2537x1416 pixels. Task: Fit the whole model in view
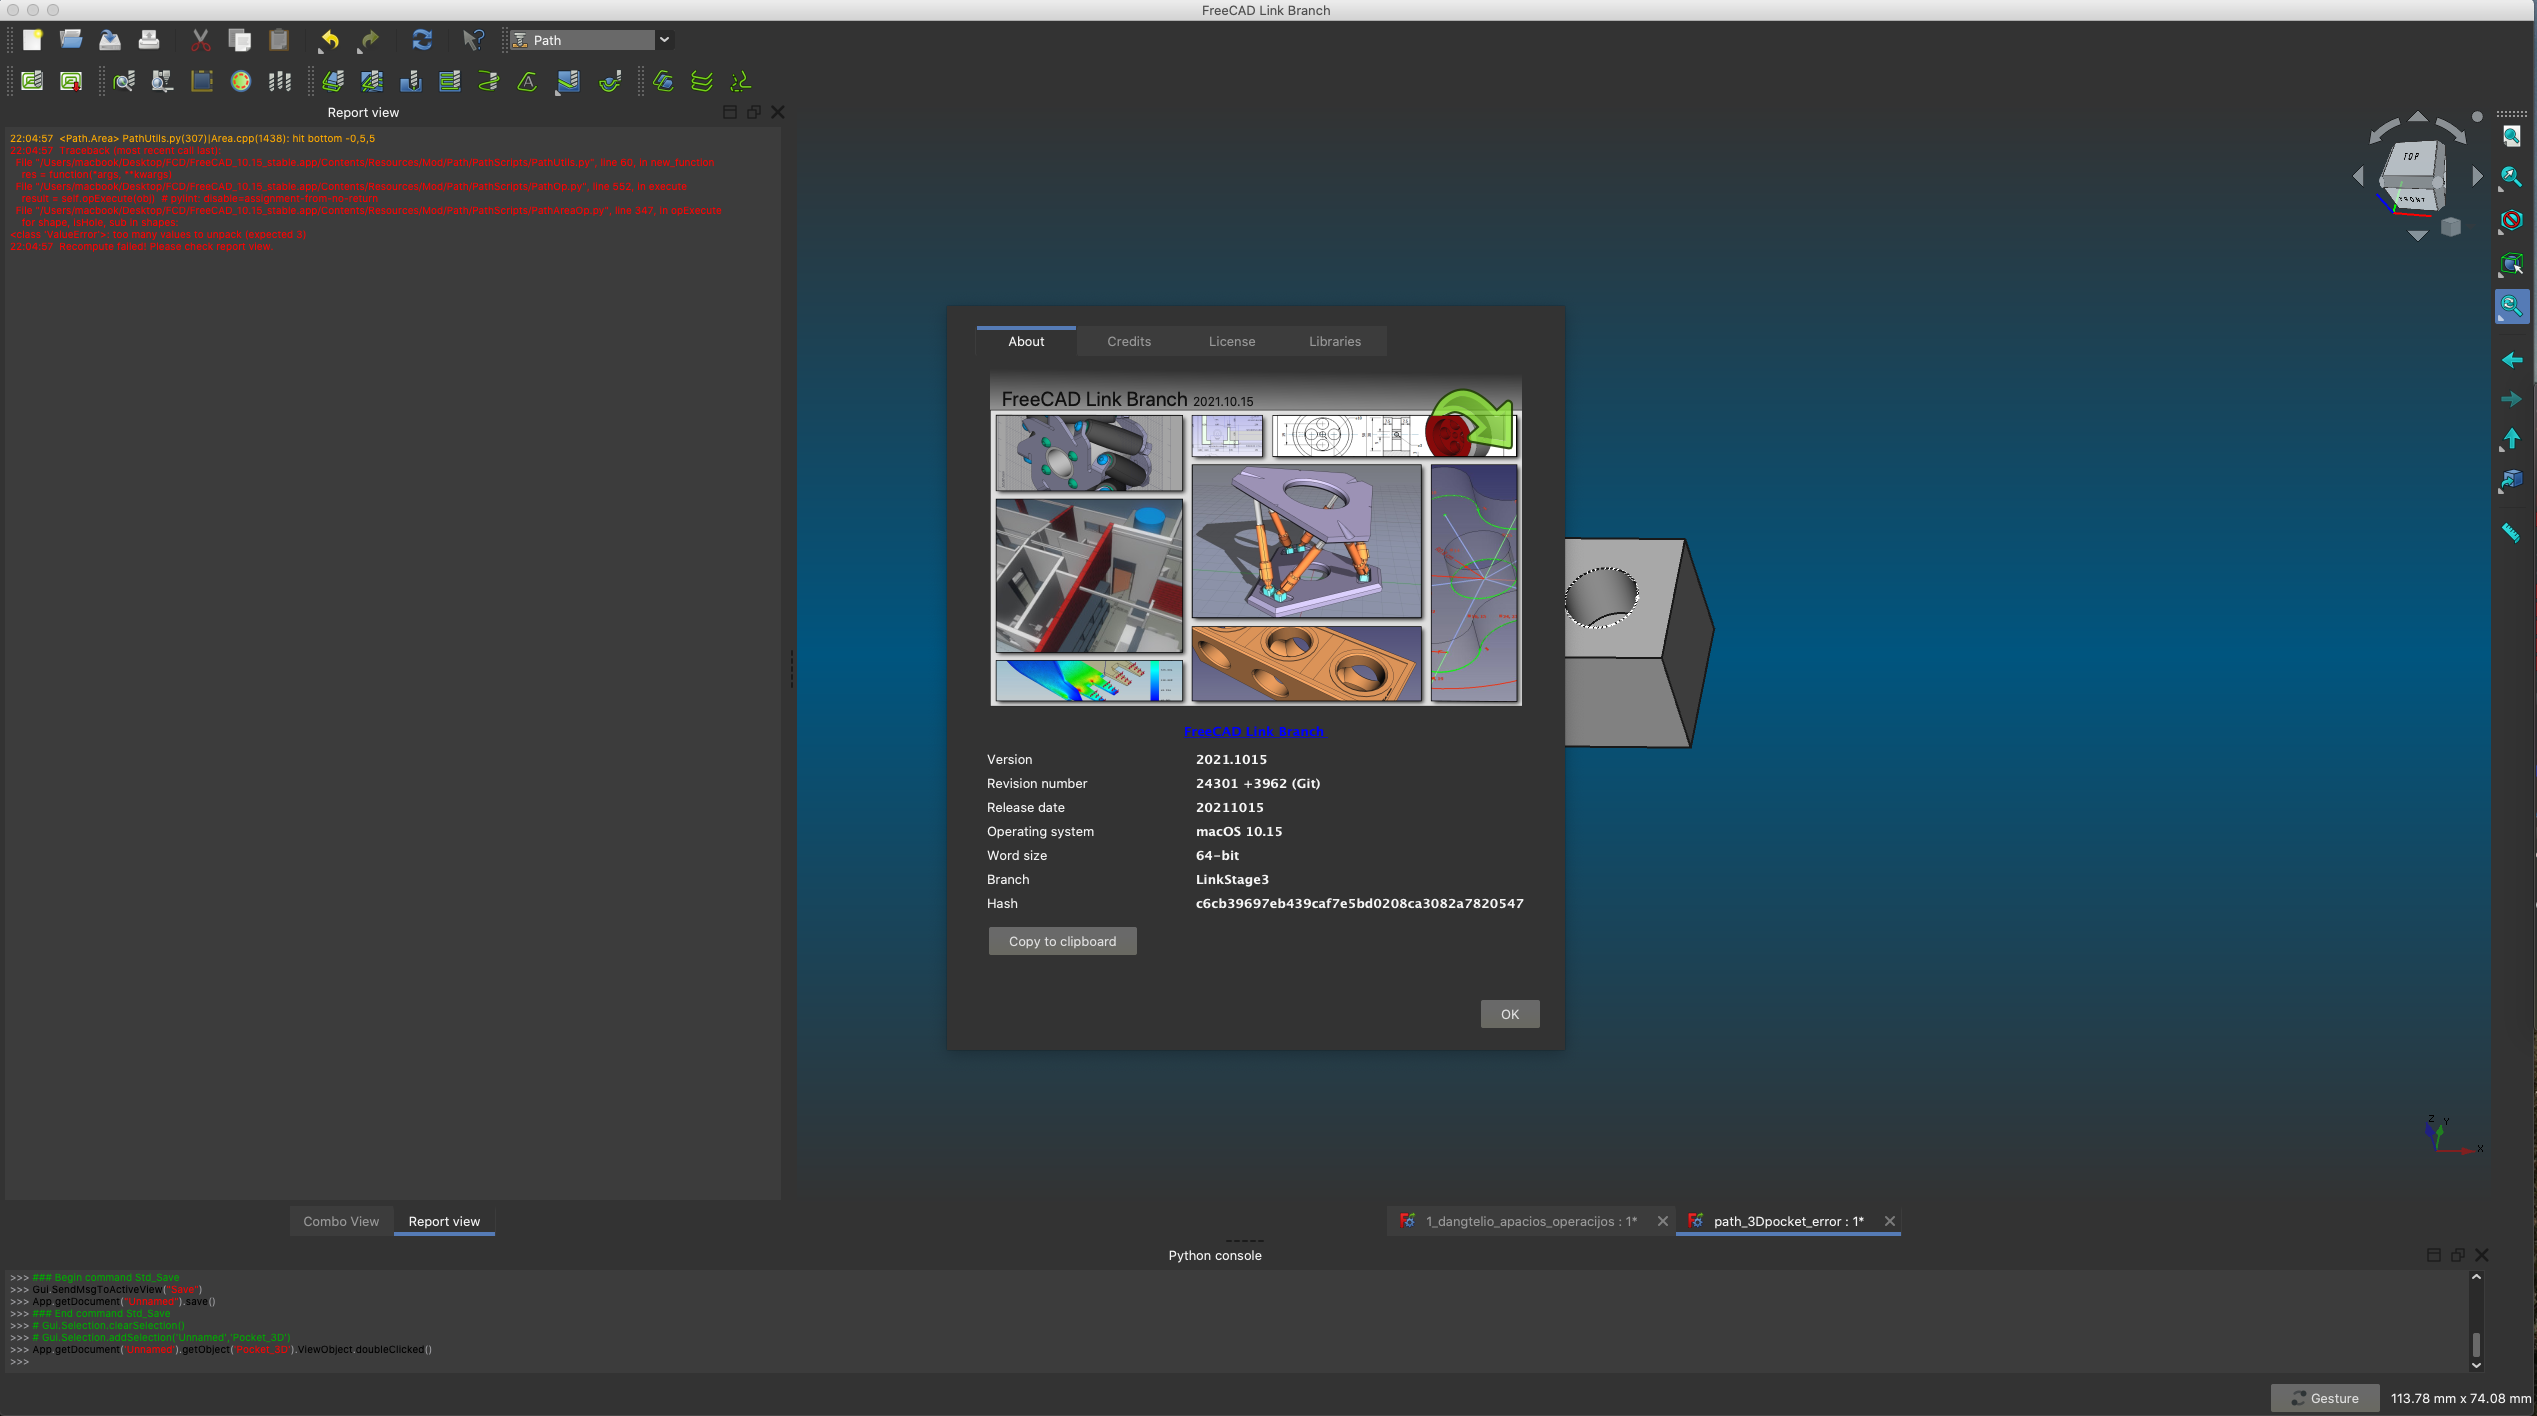[2511, 135]
